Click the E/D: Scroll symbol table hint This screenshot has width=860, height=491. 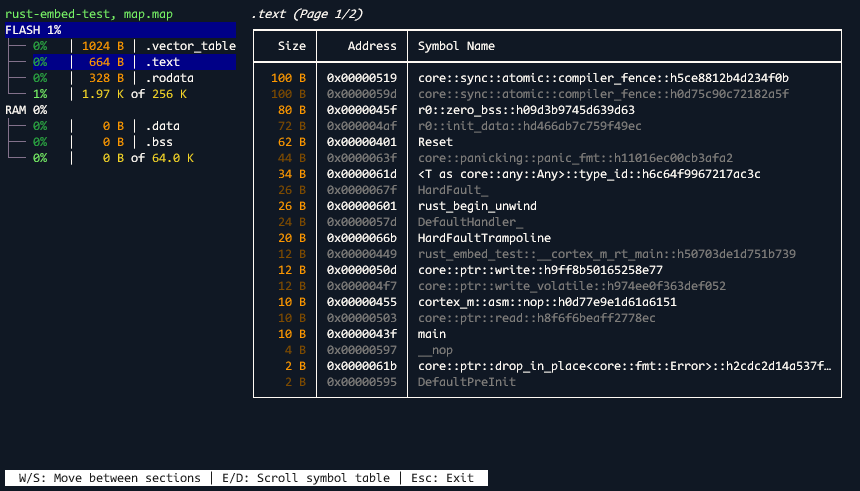(305, 478)
